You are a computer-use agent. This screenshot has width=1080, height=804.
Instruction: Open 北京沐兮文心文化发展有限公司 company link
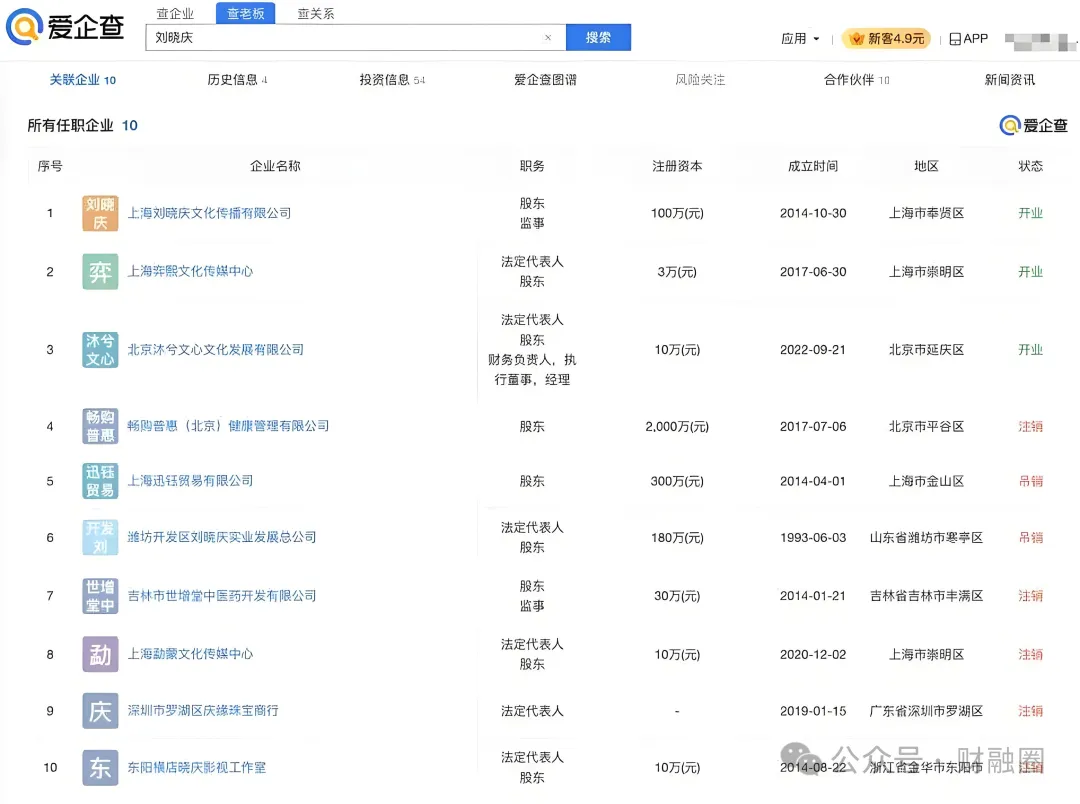coord(216,350)
